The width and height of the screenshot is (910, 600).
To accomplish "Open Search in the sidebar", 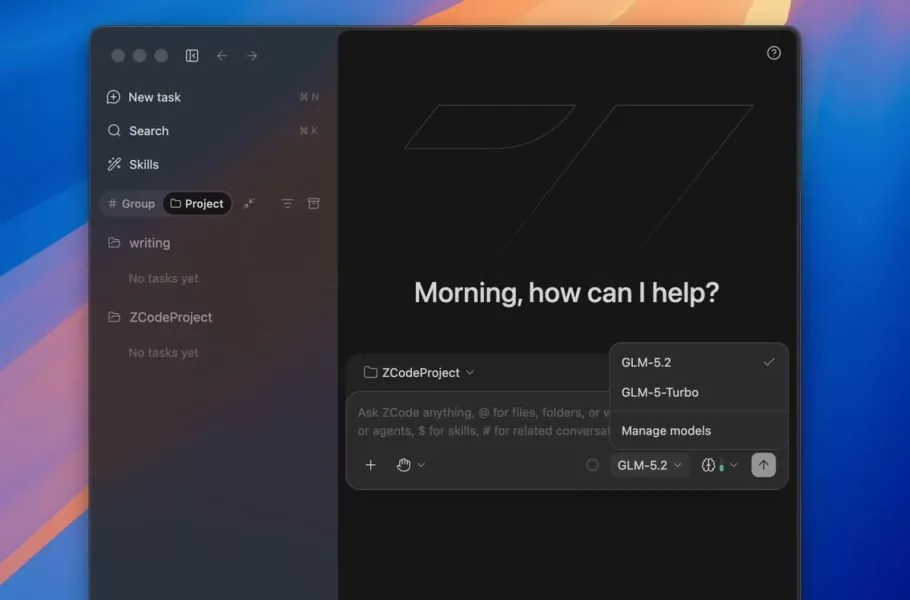I will (212, 131).
